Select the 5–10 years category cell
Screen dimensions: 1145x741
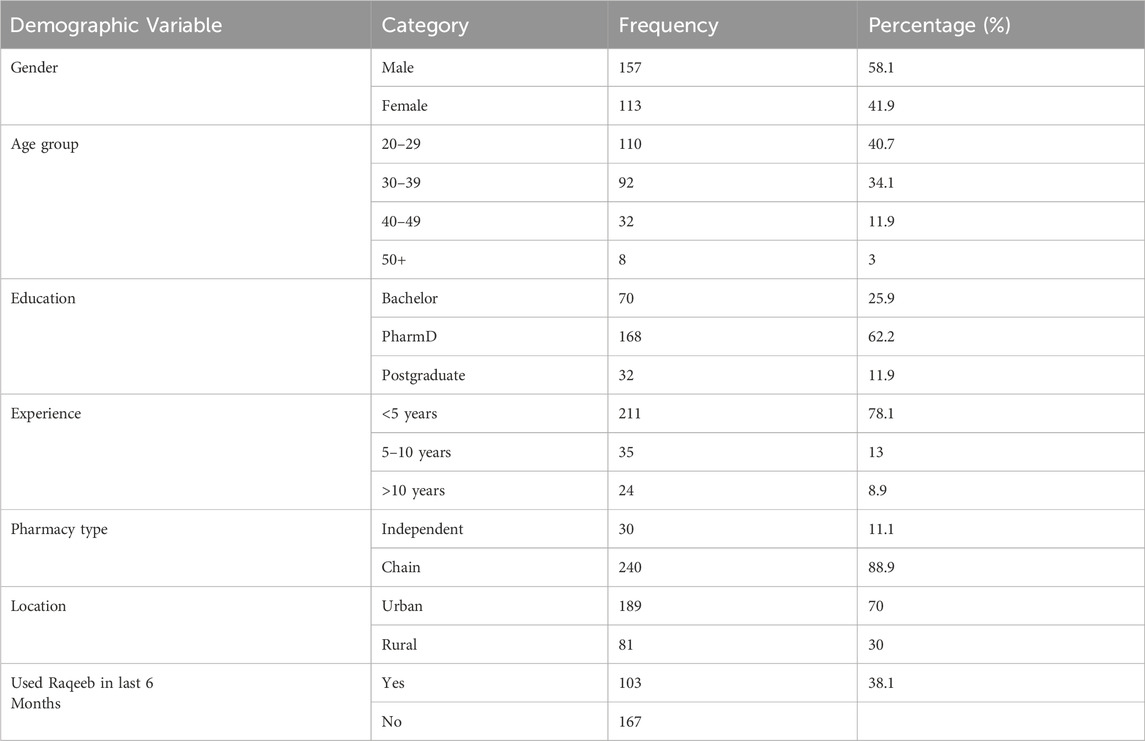click(x=417, y=452)
